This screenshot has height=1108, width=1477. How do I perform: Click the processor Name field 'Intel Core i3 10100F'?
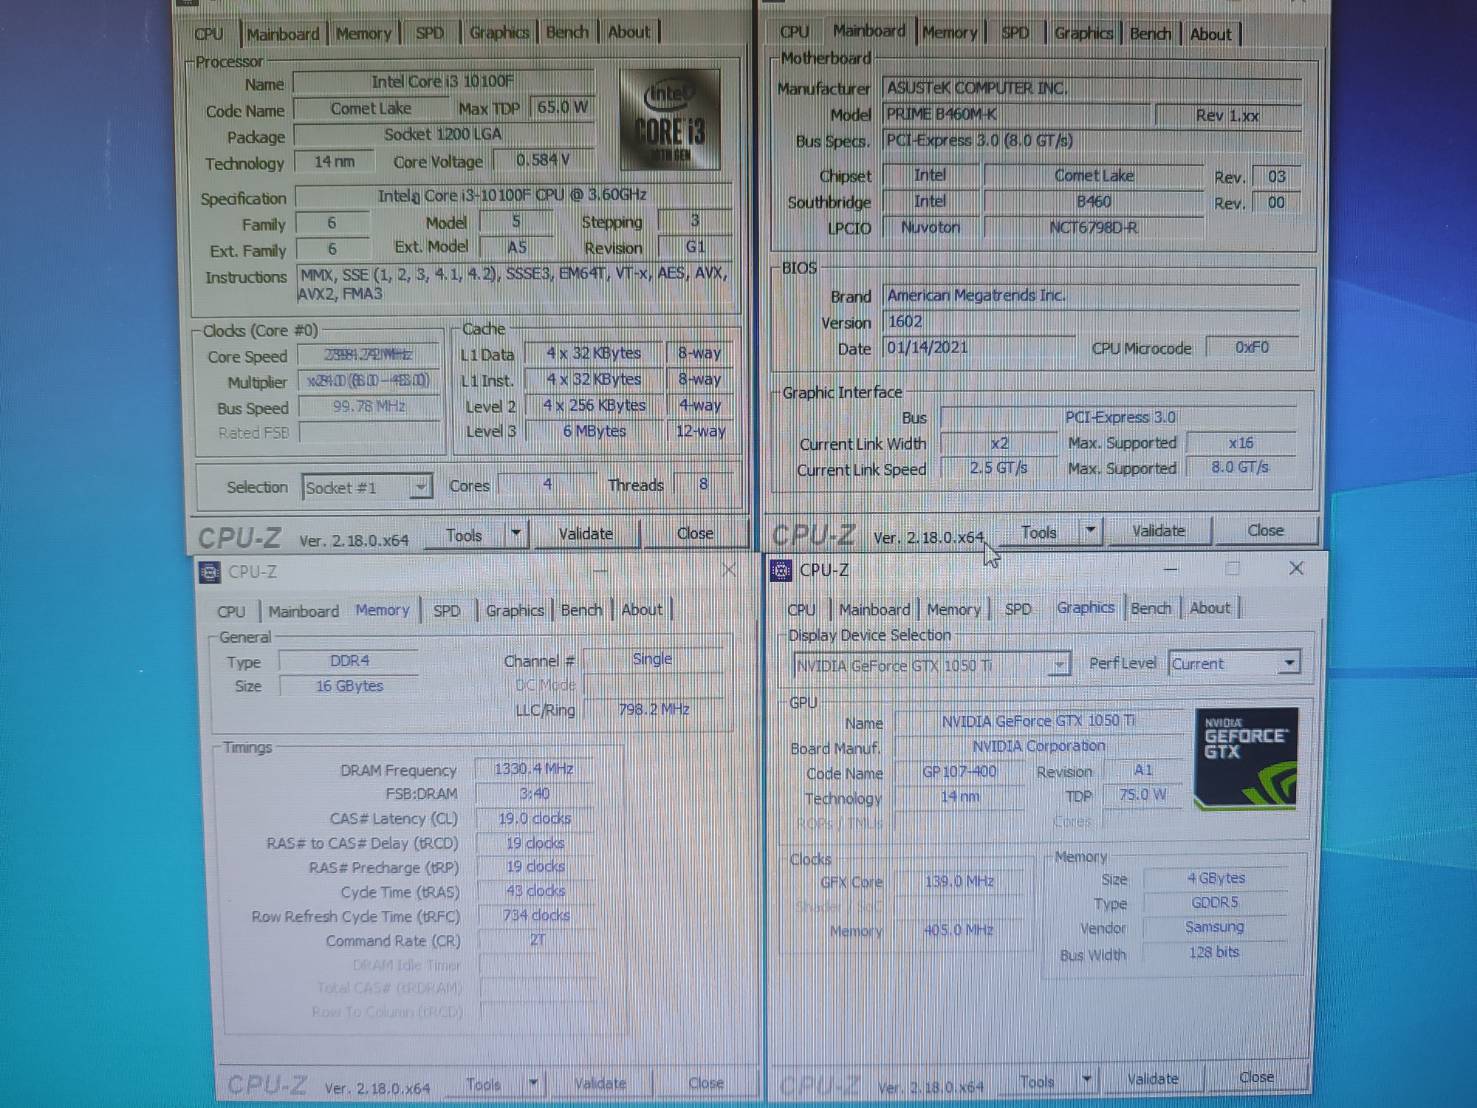coord(442,82)
